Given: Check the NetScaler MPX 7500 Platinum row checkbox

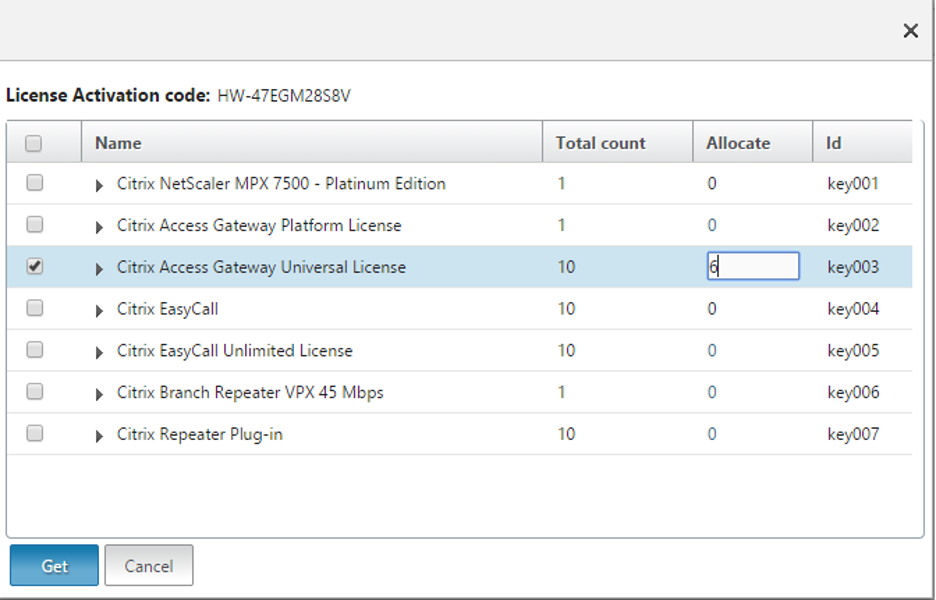Looking at the screenshot, I should click(34, 183).
